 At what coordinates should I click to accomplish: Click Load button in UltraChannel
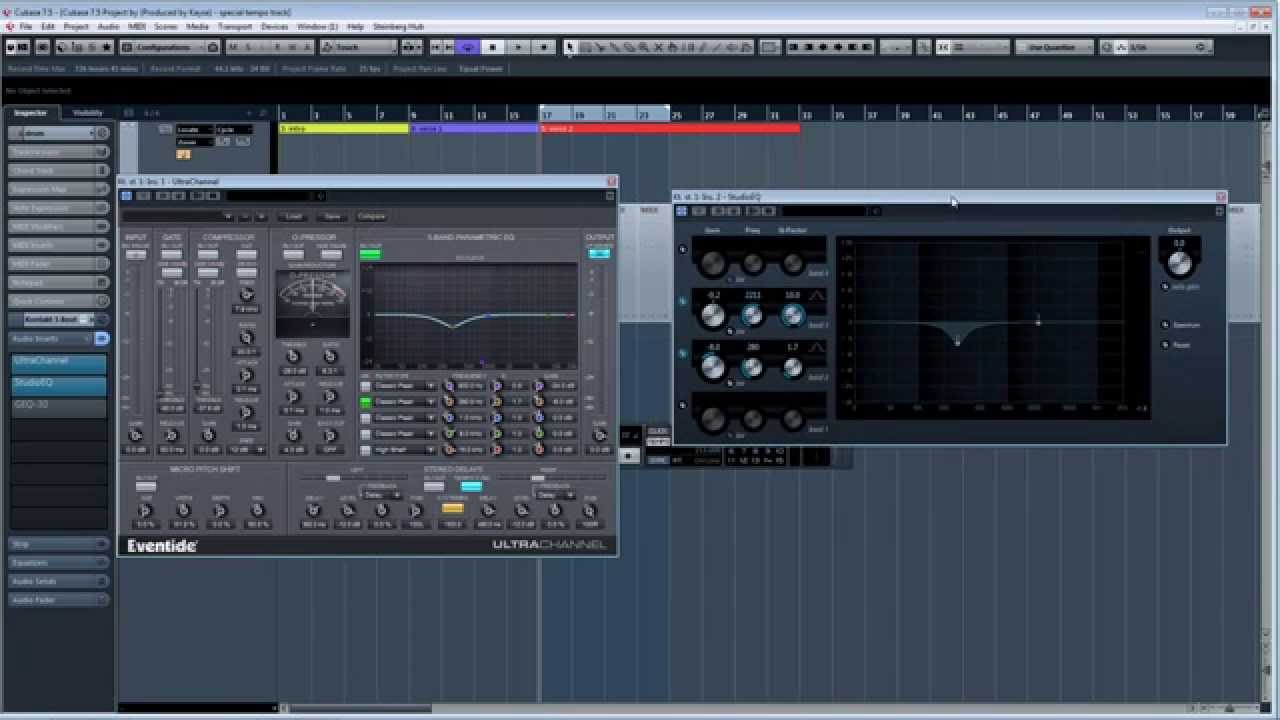point(294,216)
